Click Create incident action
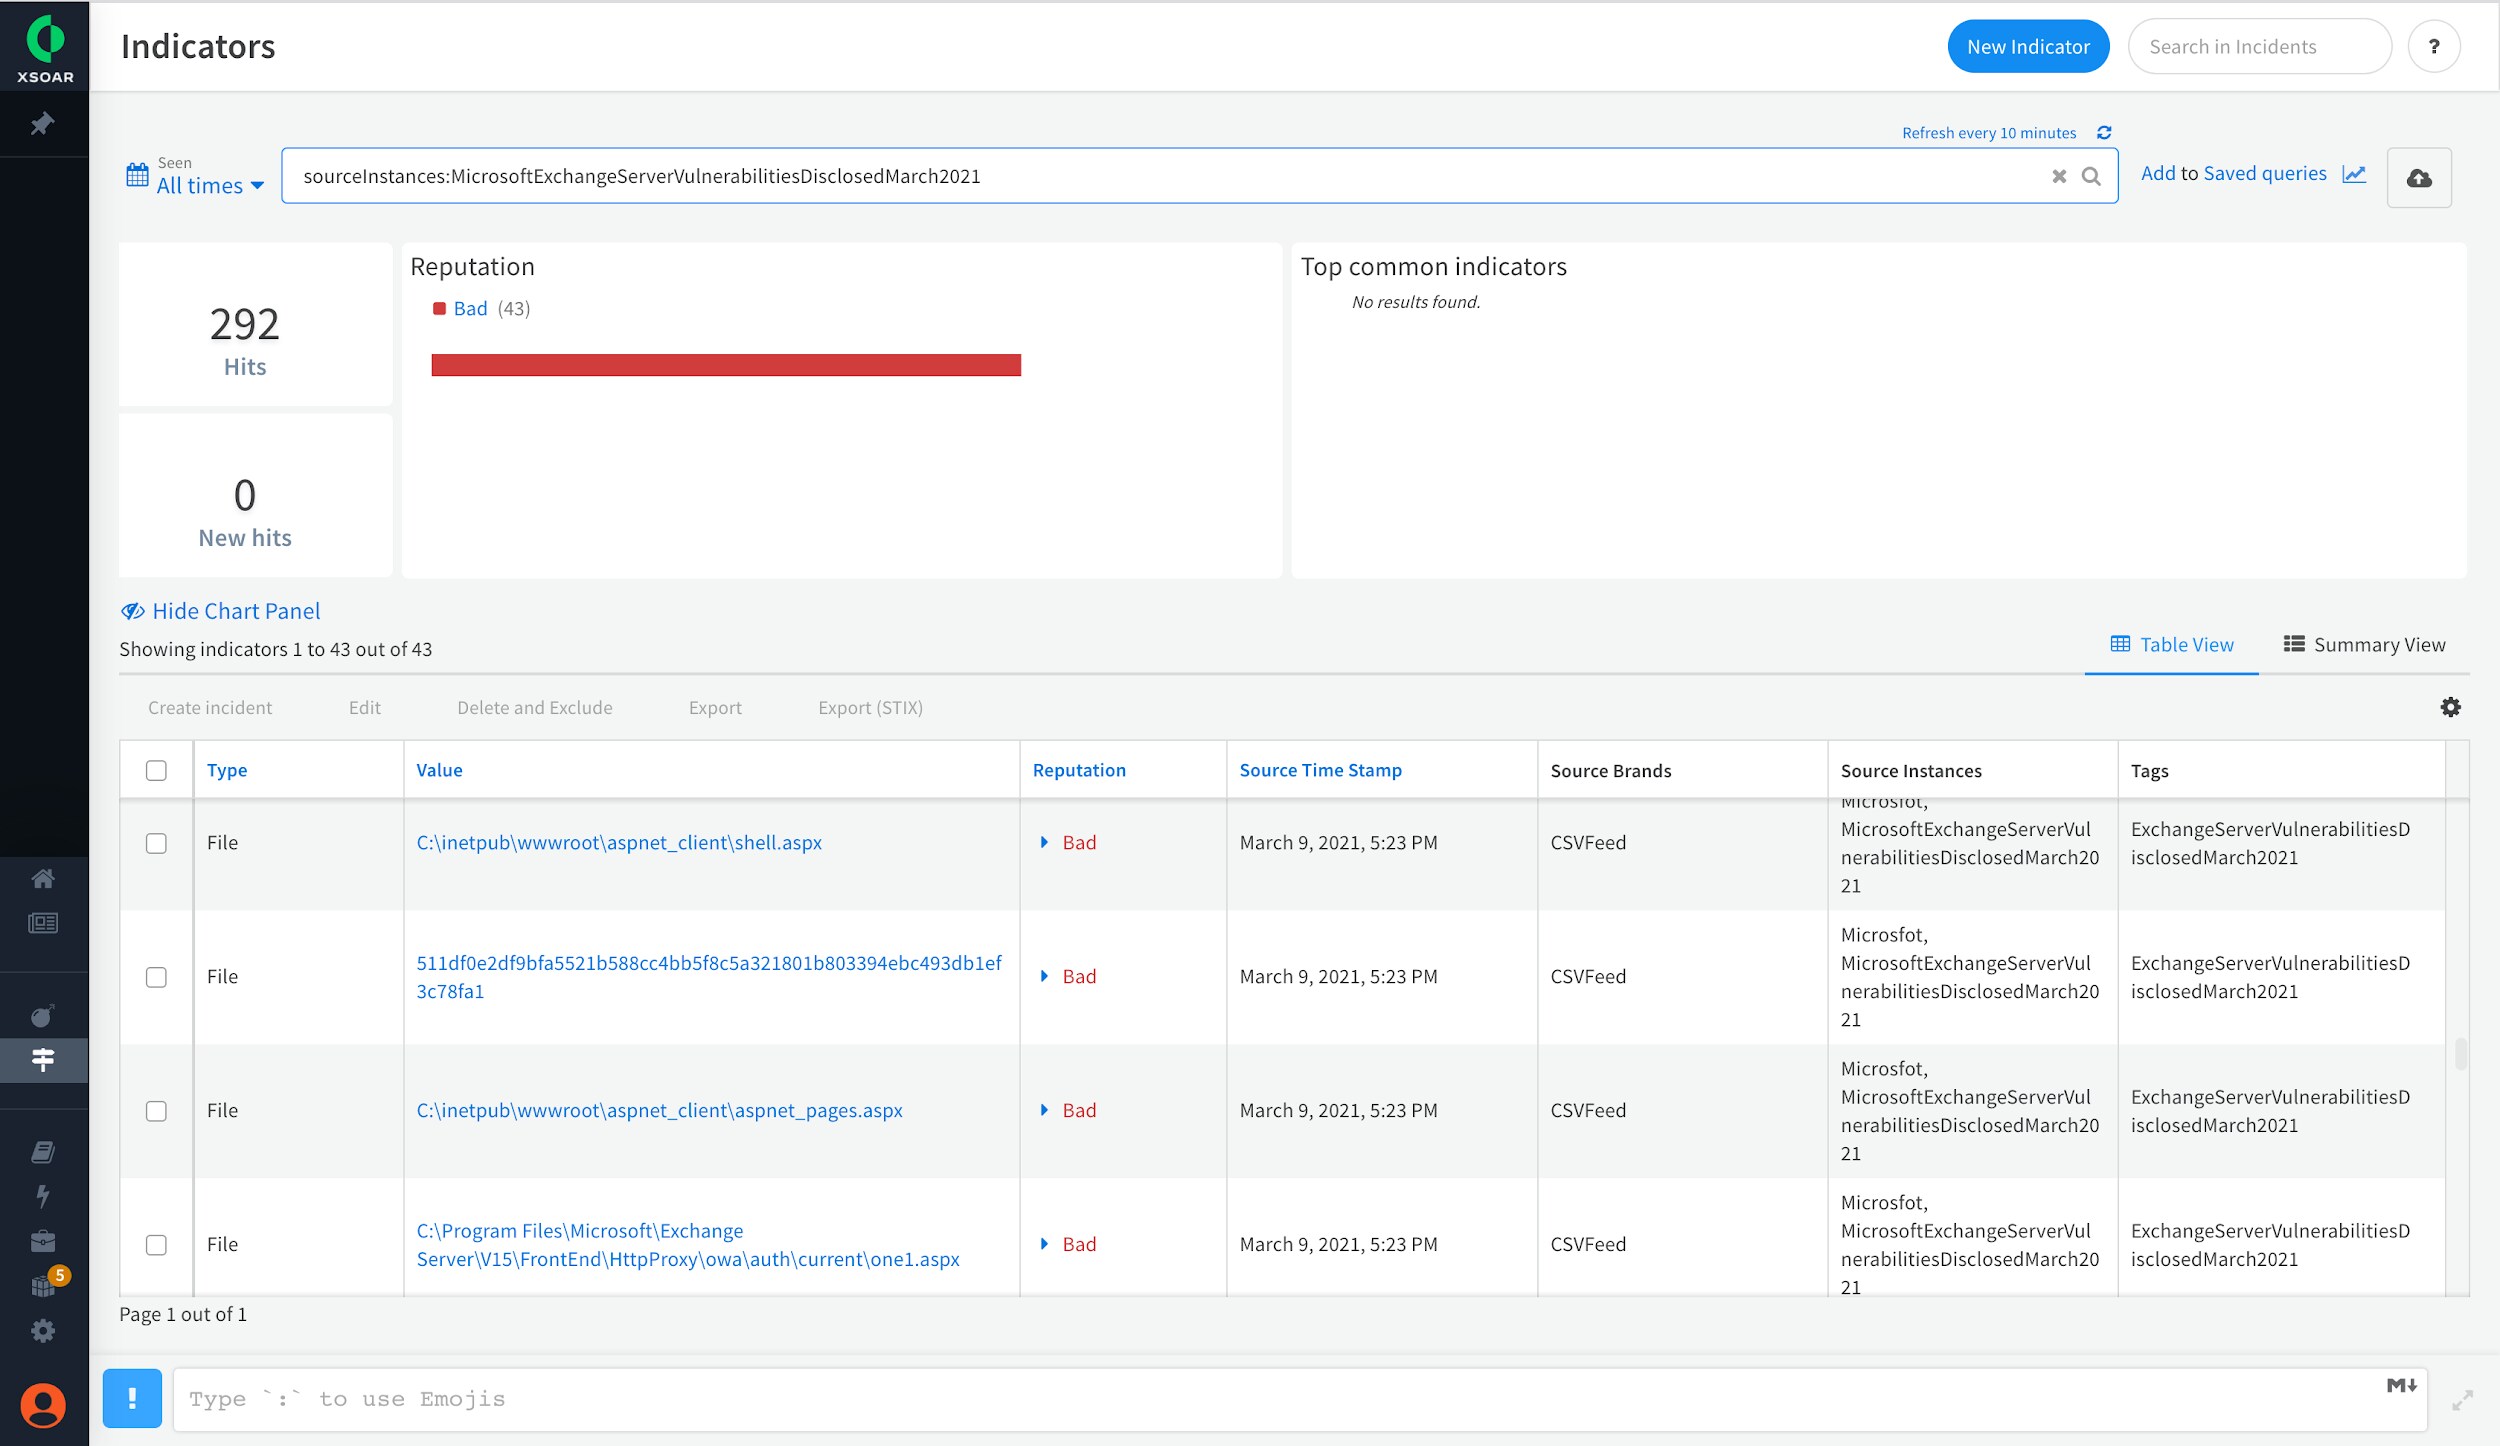Screen dimensions: 2500x1446 point(210,708)
